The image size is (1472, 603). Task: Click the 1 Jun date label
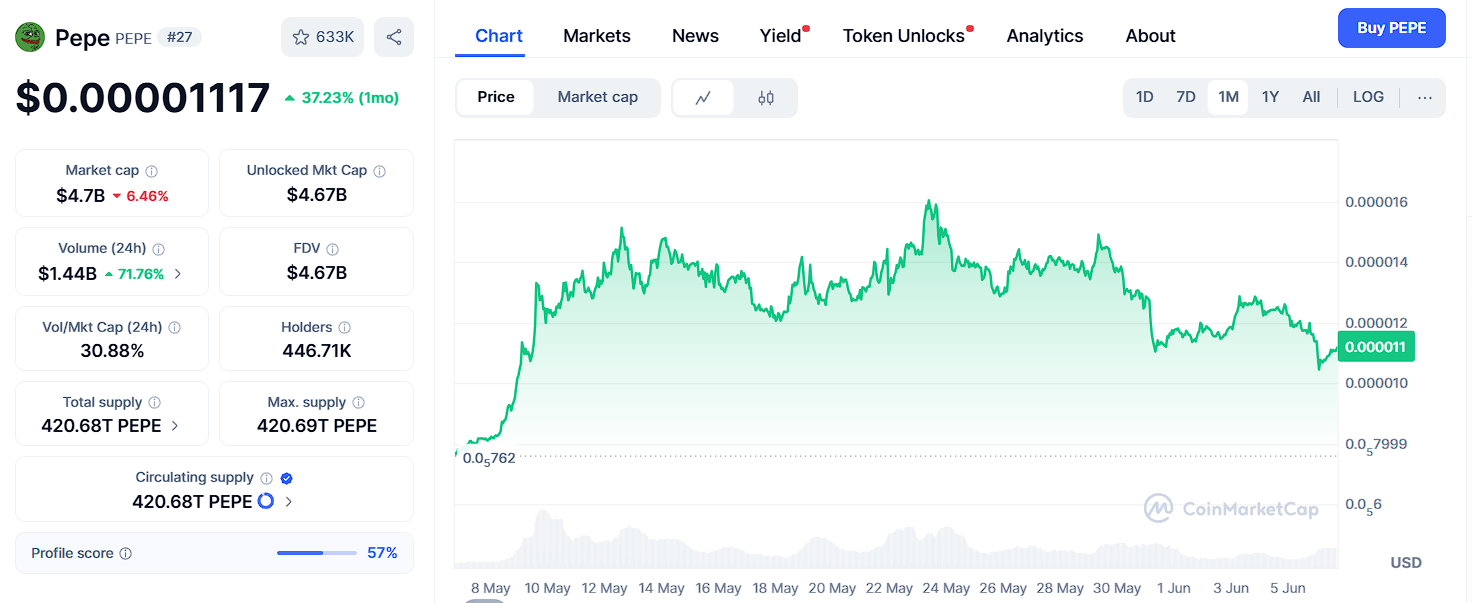click(x=1174, y=588)
